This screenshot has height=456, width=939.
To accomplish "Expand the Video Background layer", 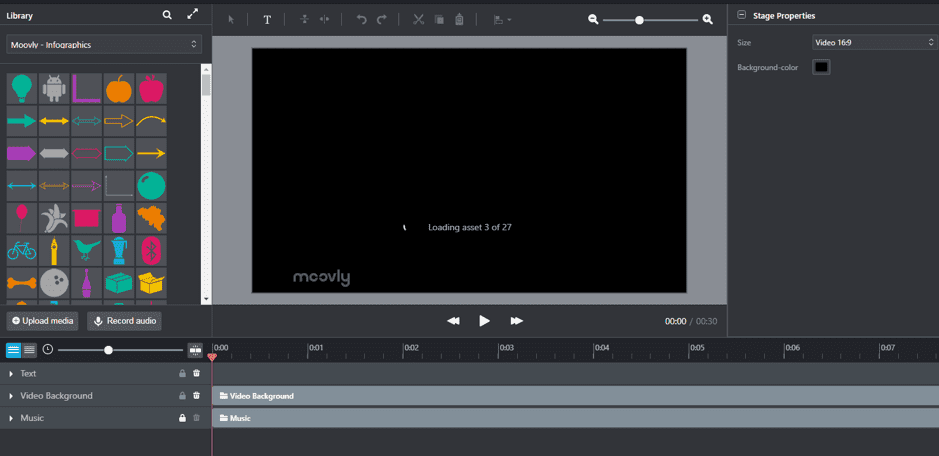I will [11, 396].
